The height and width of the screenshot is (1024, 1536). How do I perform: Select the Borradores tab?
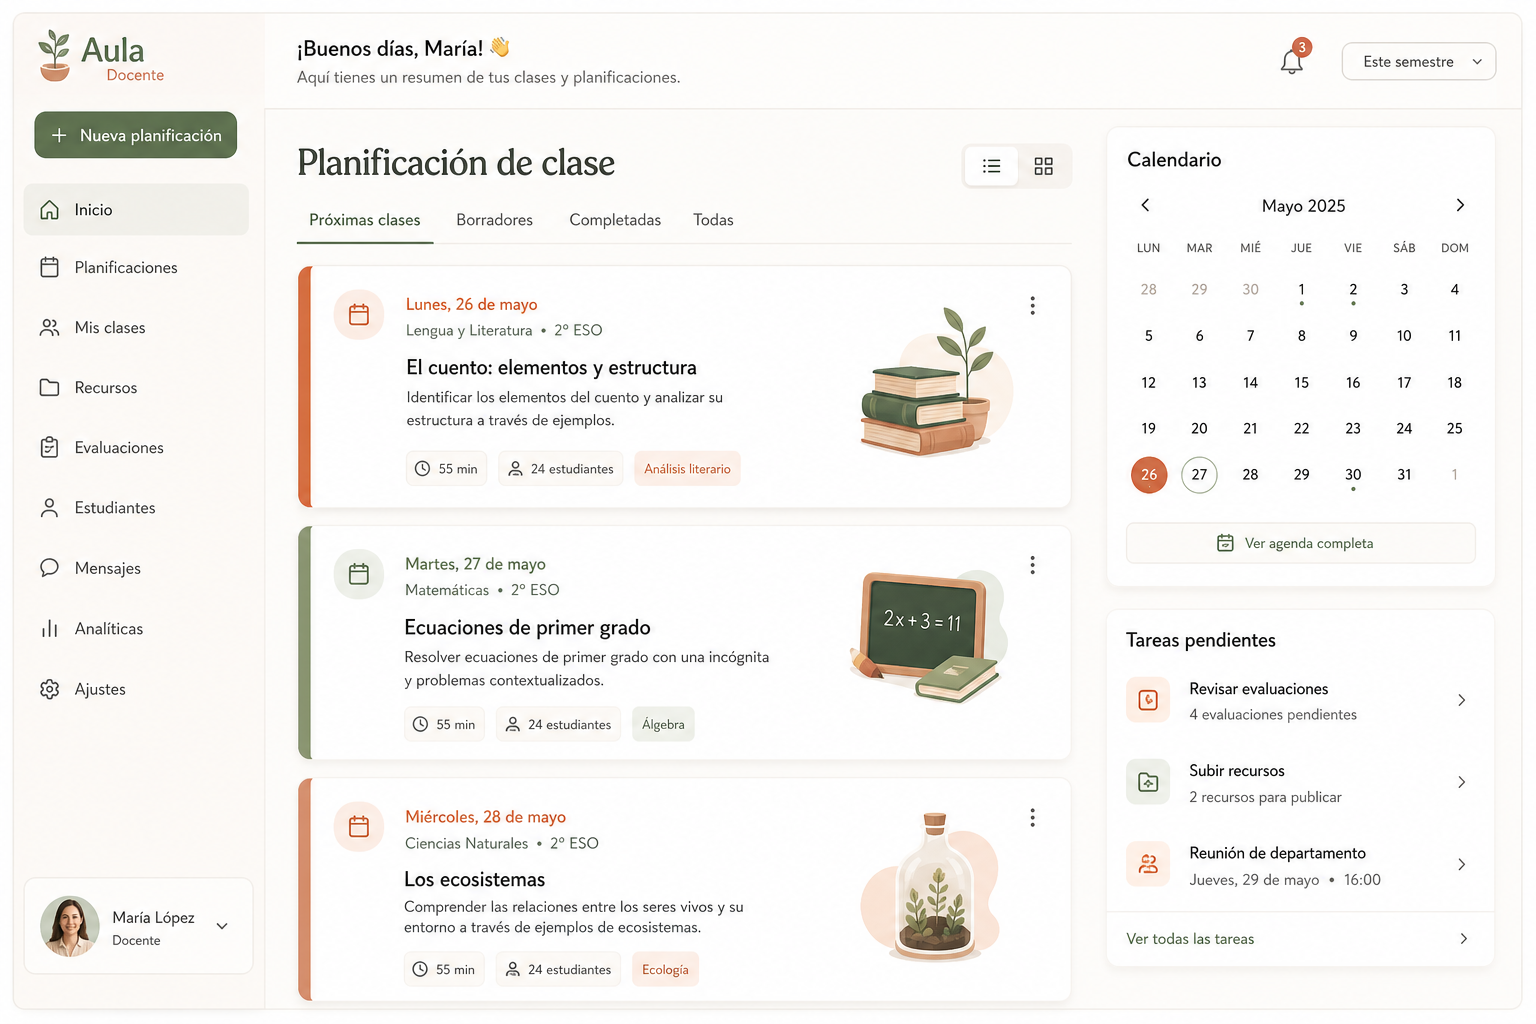click(x=494, y=220)
